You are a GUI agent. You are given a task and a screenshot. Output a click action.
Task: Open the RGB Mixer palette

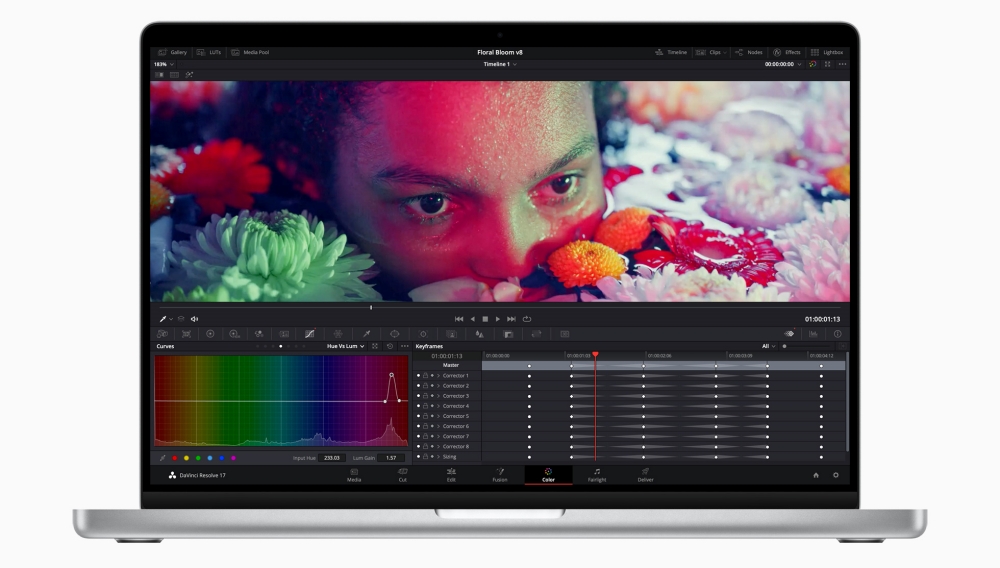tap(259, 334)
